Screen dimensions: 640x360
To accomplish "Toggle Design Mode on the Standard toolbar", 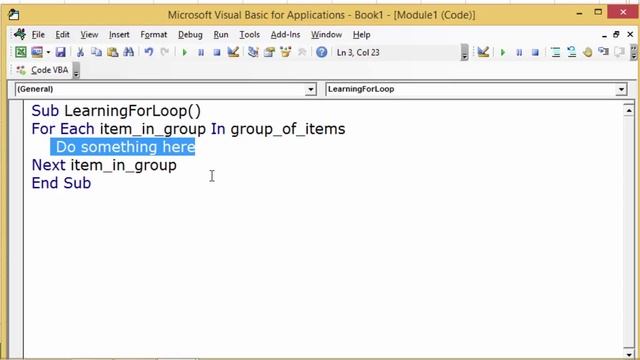I will [233, 52].
